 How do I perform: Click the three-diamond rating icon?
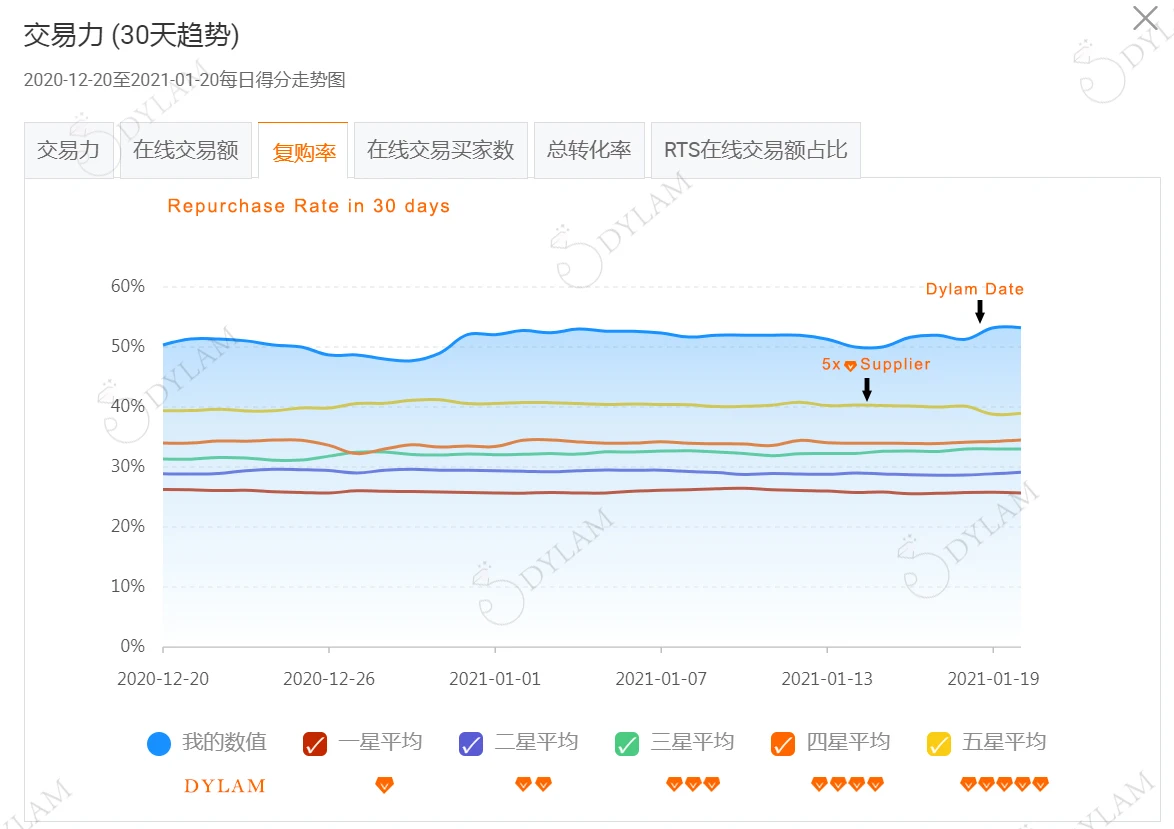tap(693, 784)
